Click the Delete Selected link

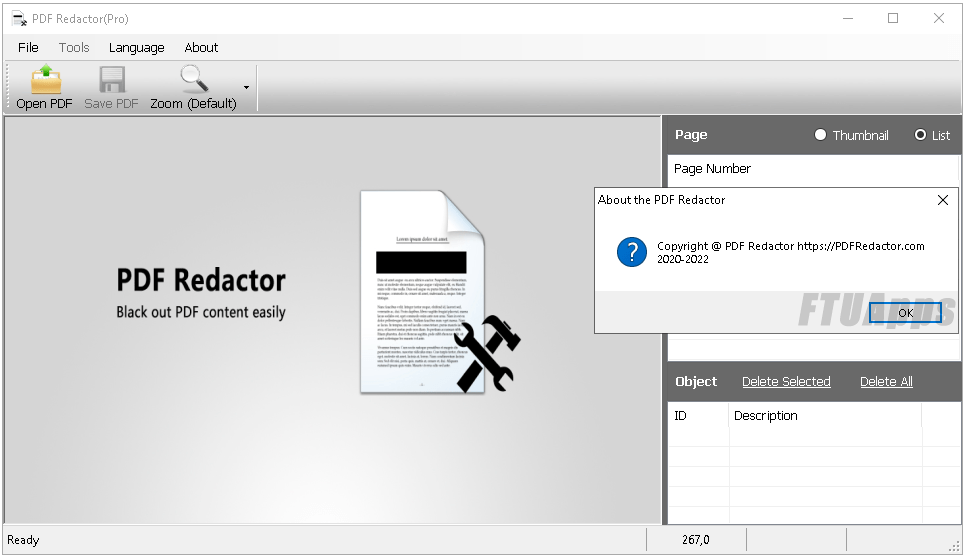coord(786,381)
